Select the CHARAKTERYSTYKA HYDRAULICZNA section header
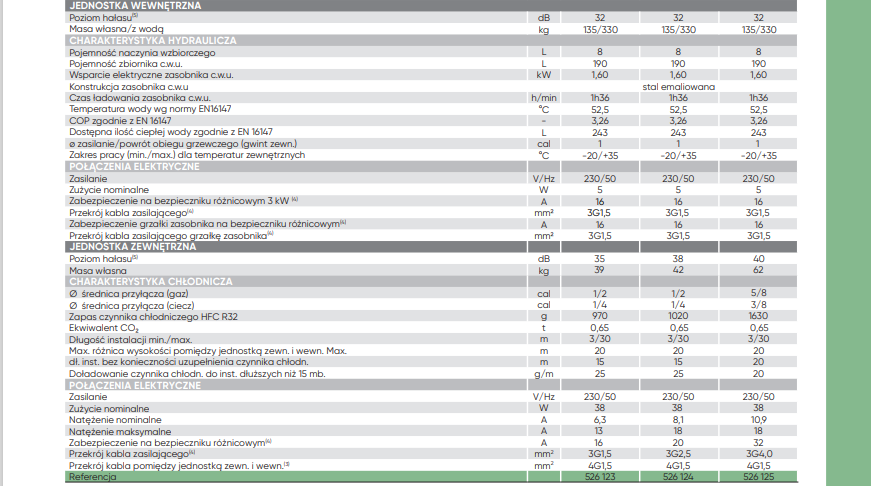871x486 pixels. click(x=153, y=40)
